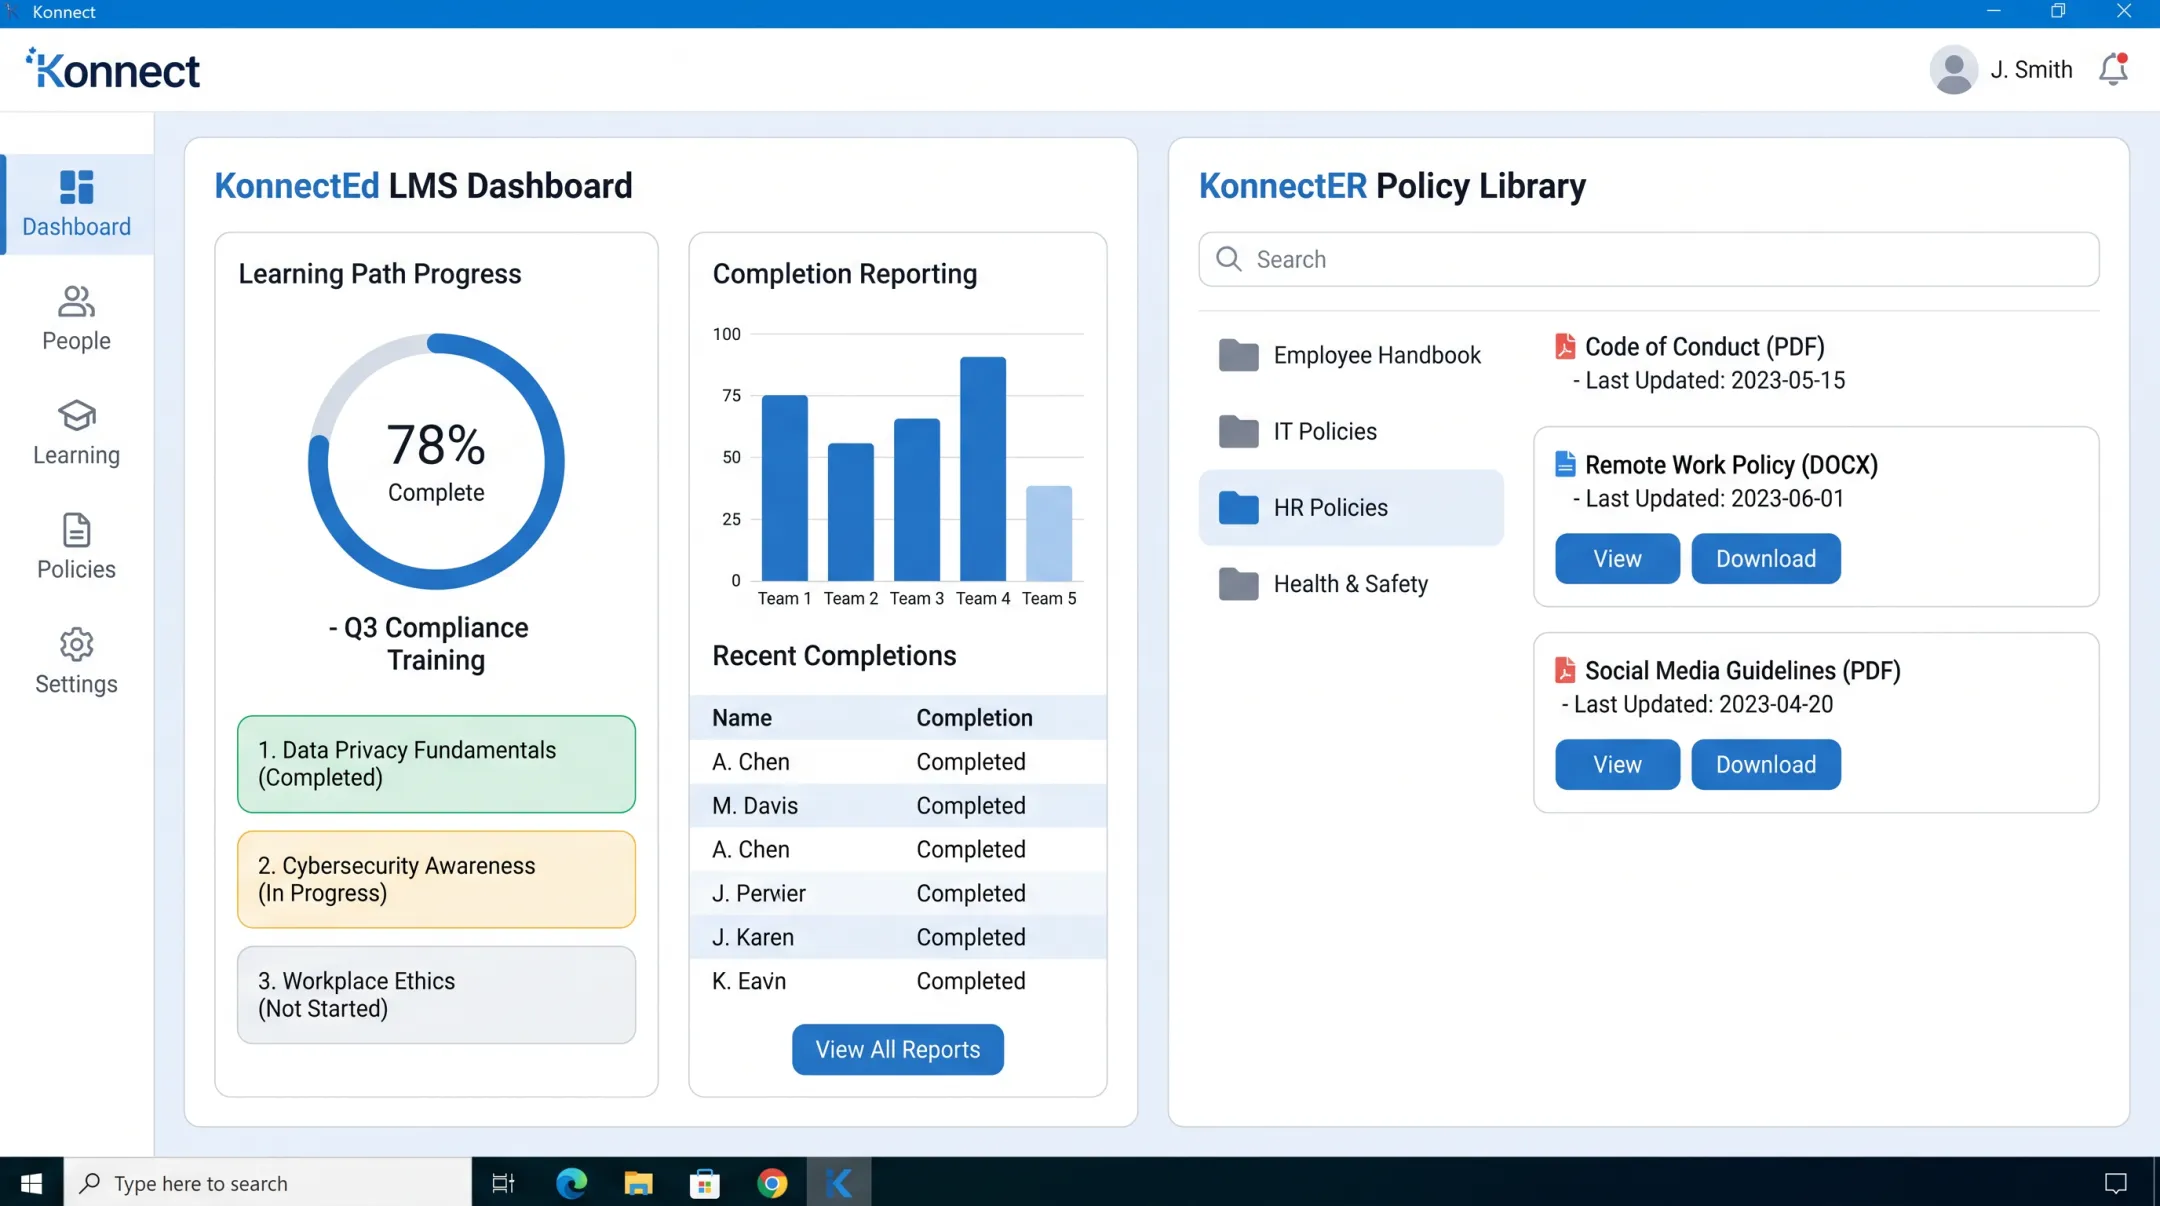The height and width of the screenshot is (1206, 2160).
Task: Open Data Privacy Fundamentals completed module
Action: 436,763
